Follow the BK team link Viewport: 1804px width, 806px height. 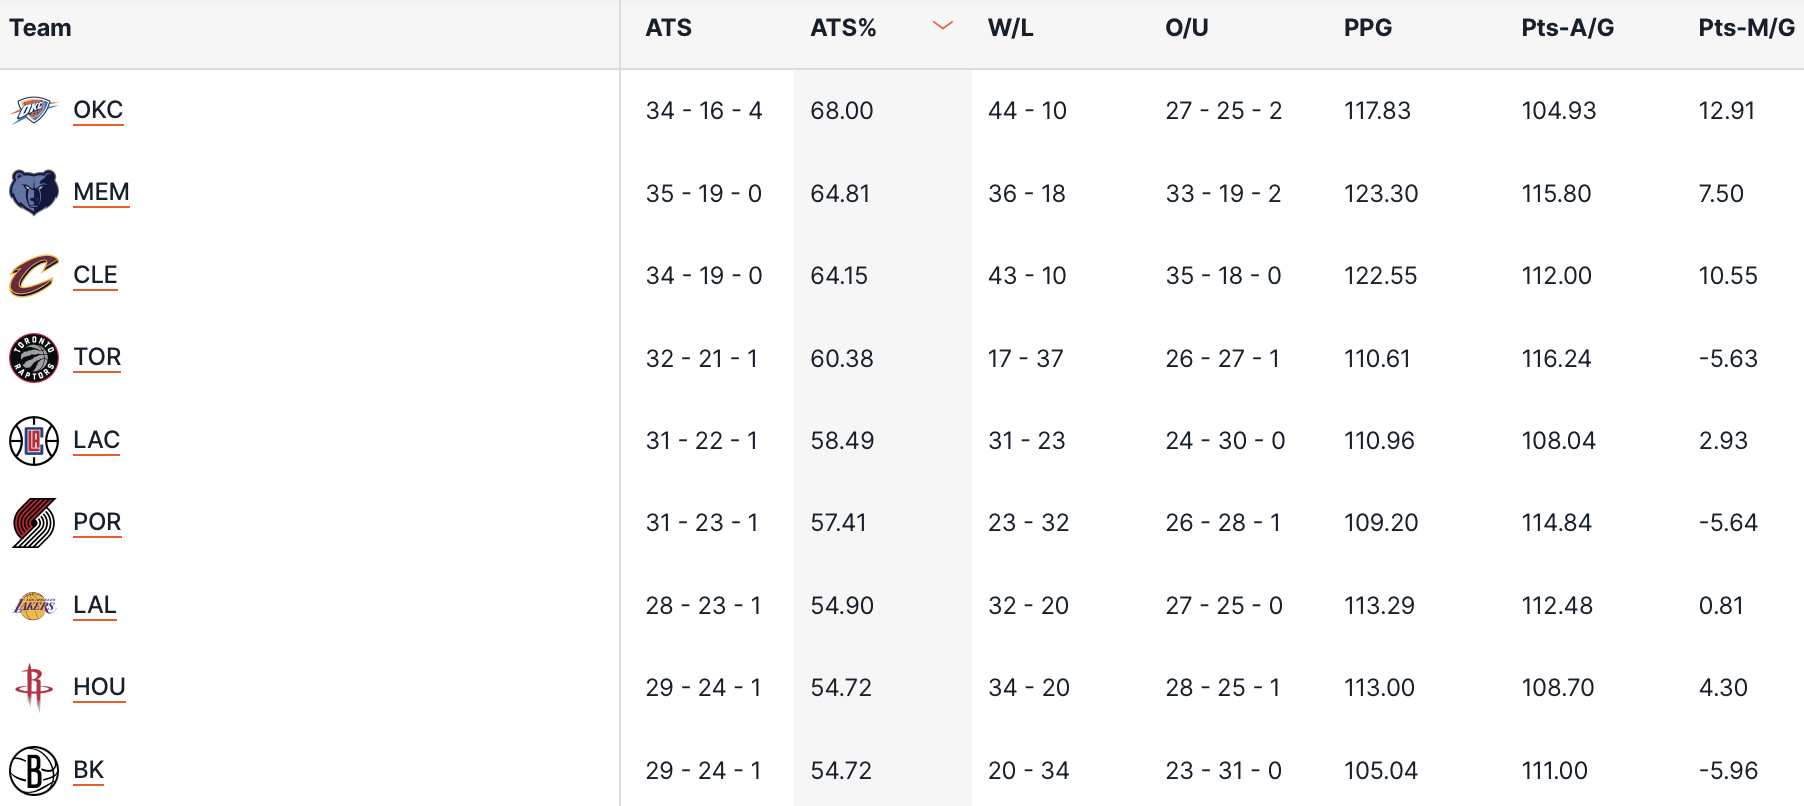88,770
